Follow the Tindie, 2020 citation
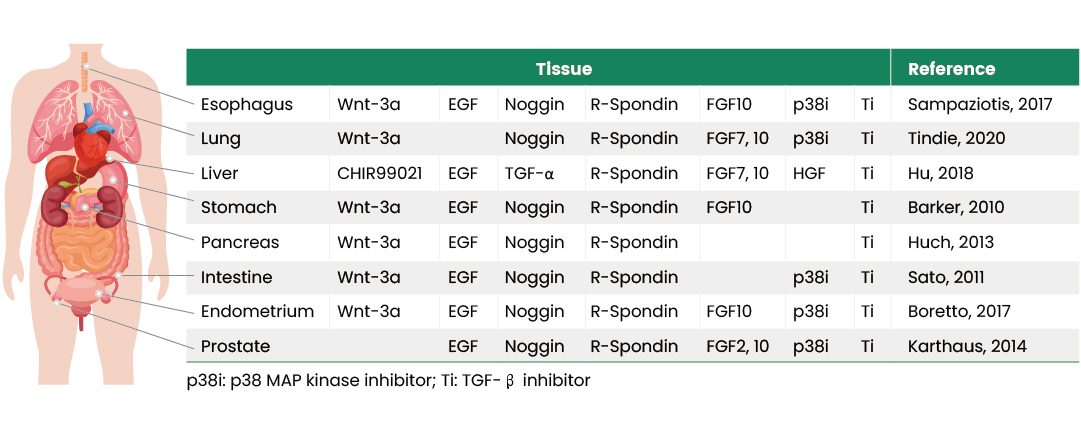The width and height of the screenshot is (1081, 428). 956,139
